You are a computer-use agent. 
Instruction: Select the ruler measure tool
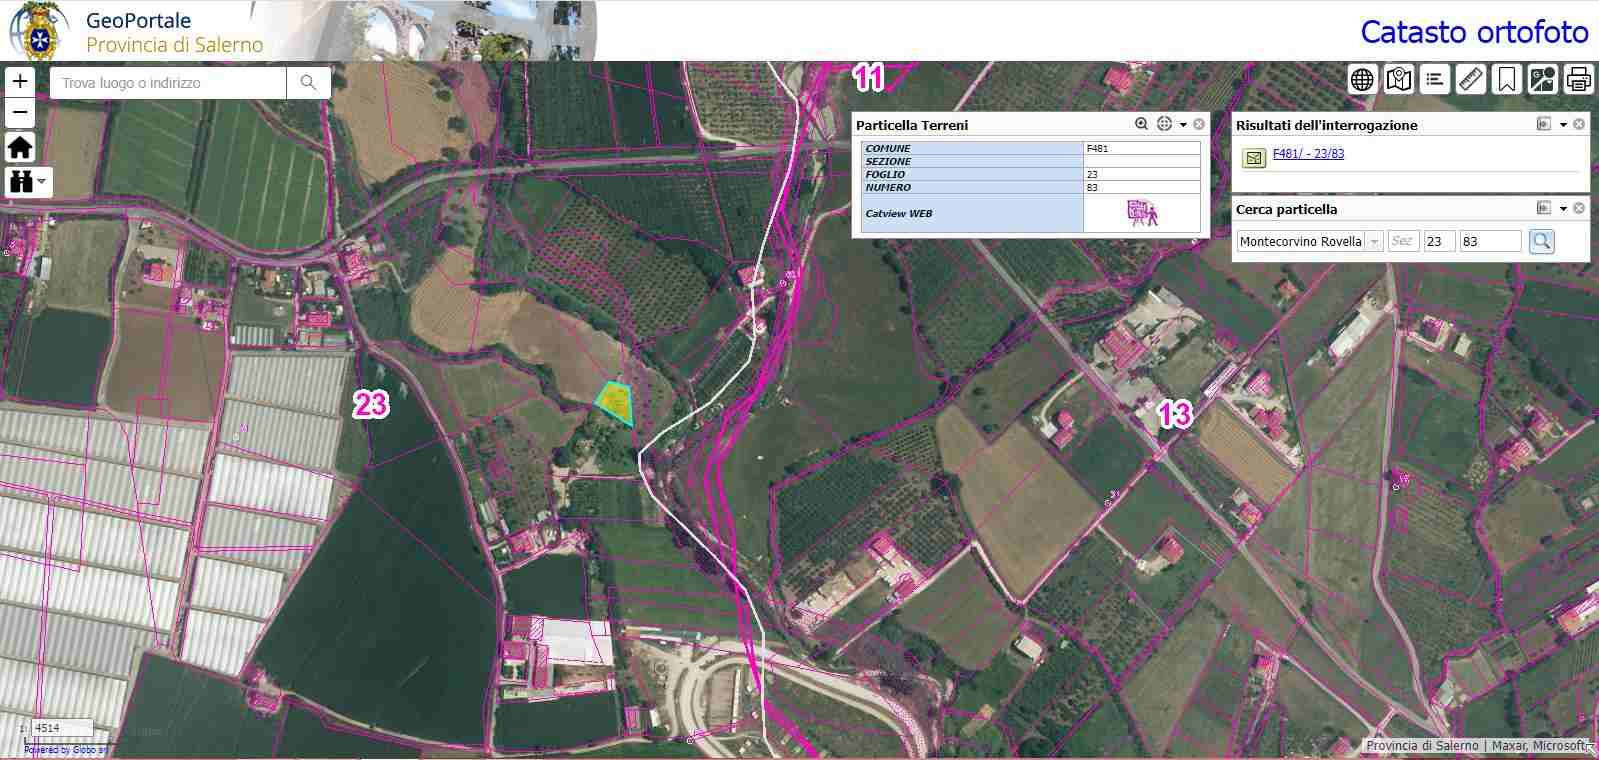[x=1470, y=79]
